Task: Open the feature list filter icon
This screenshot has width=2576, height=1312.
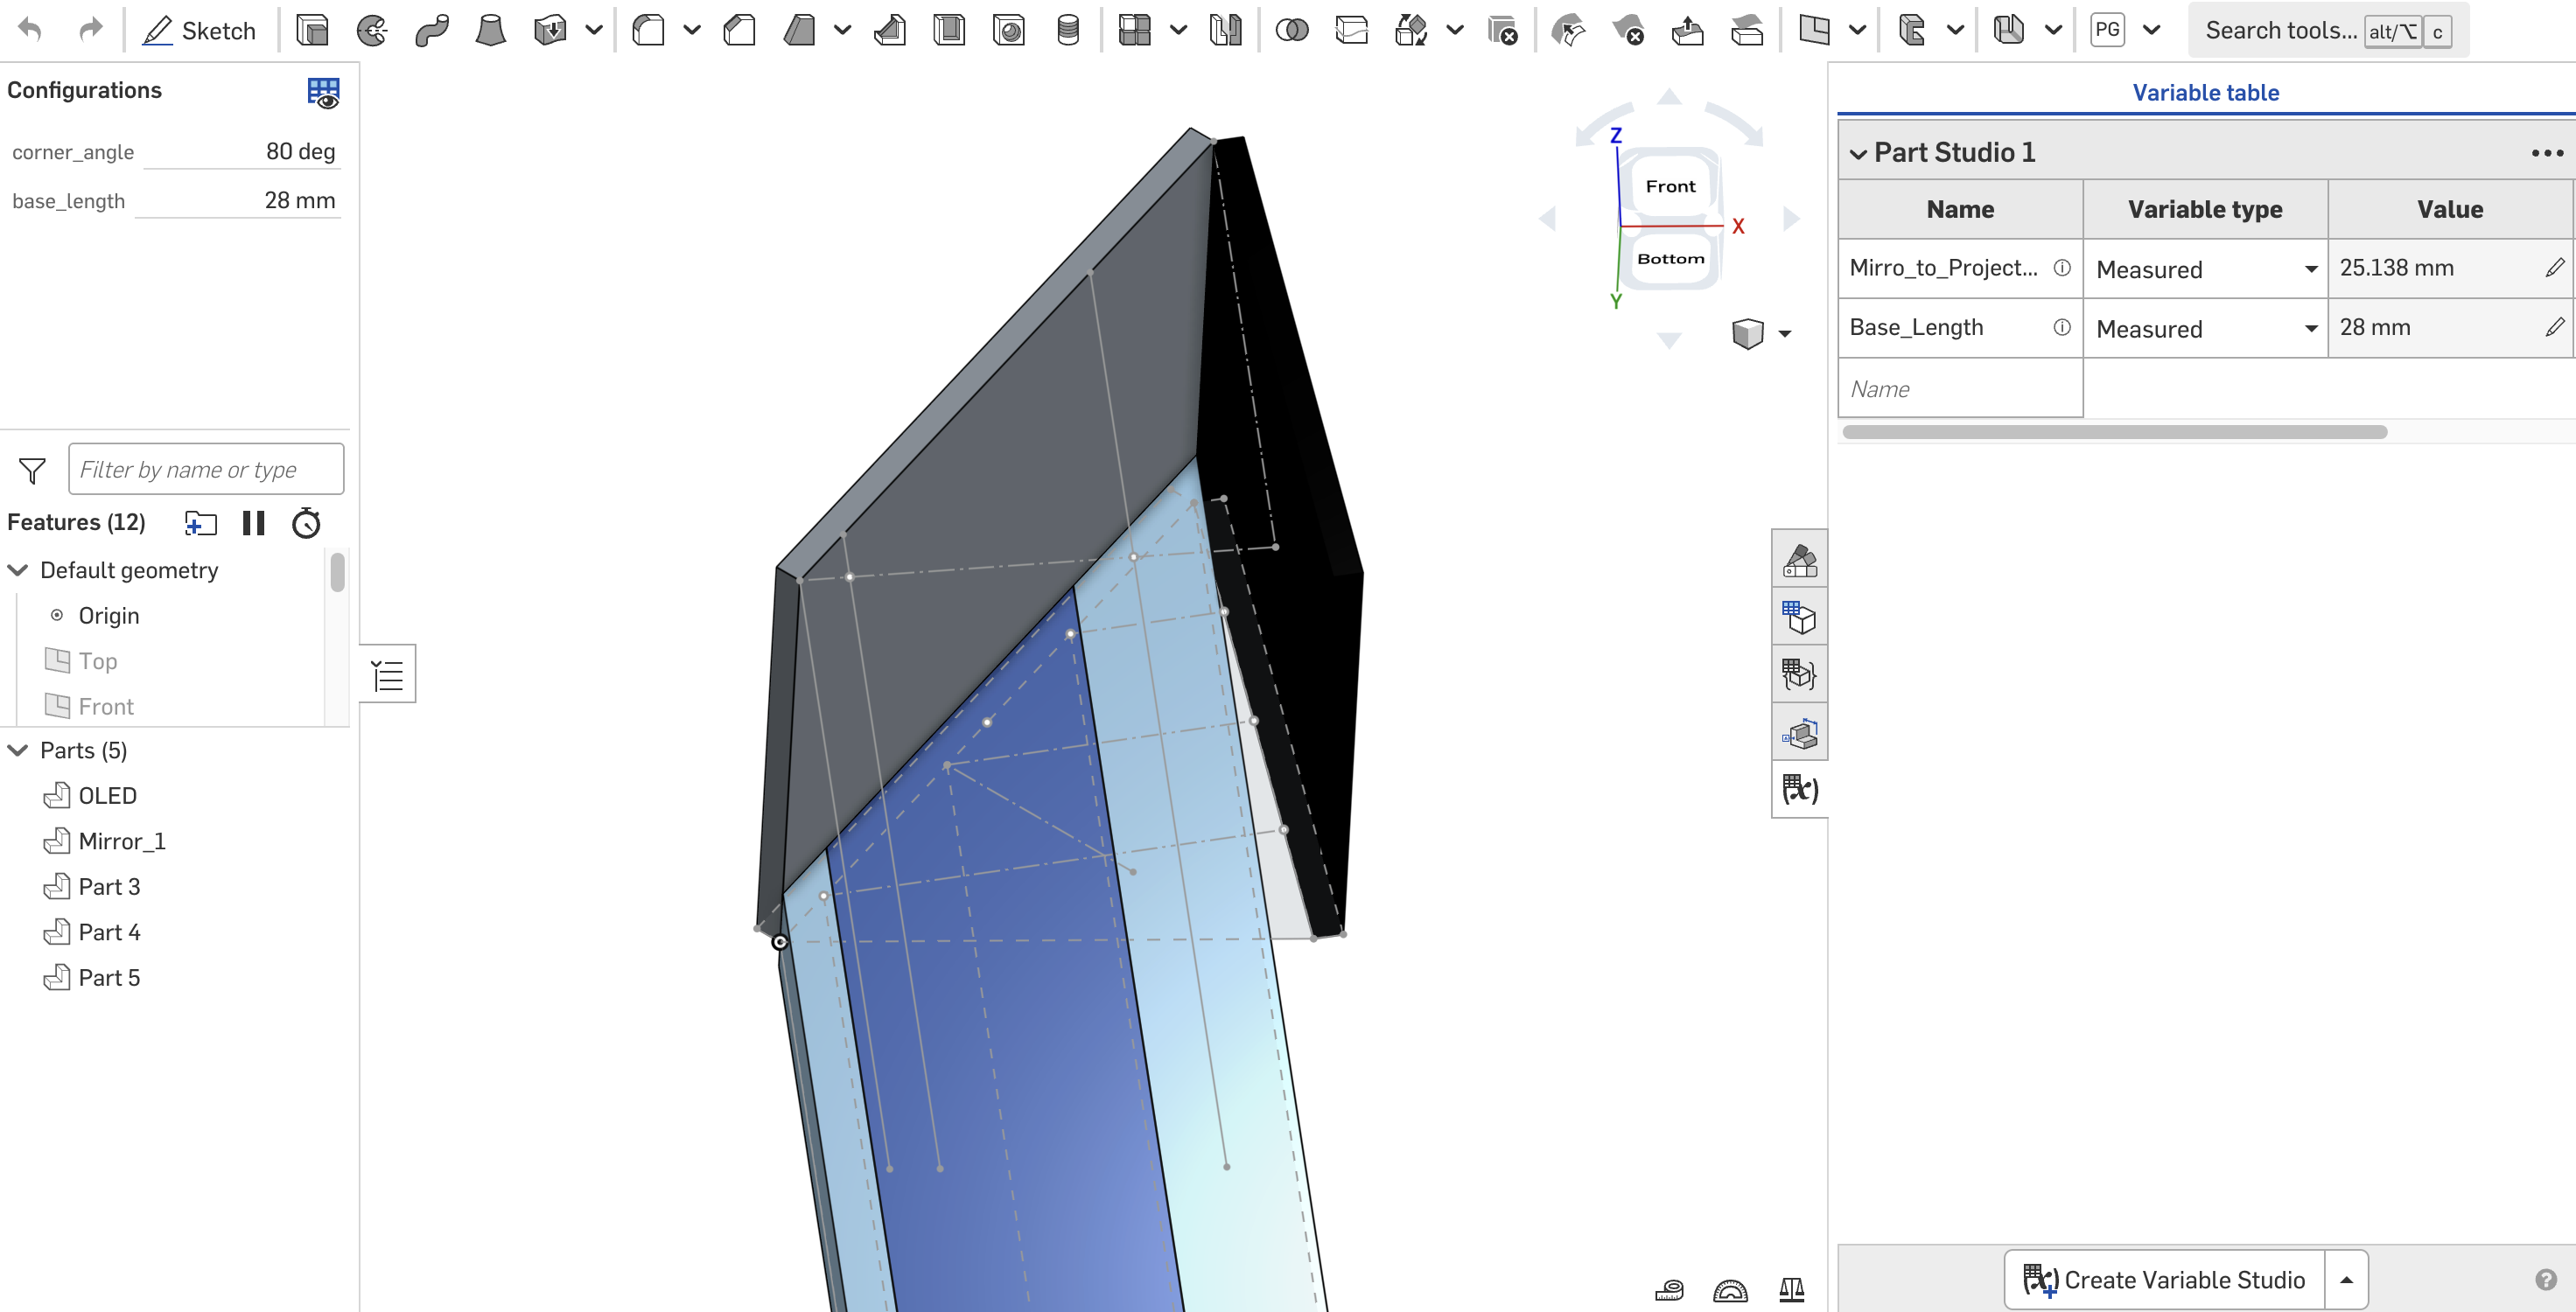Action: pos(32,470)
